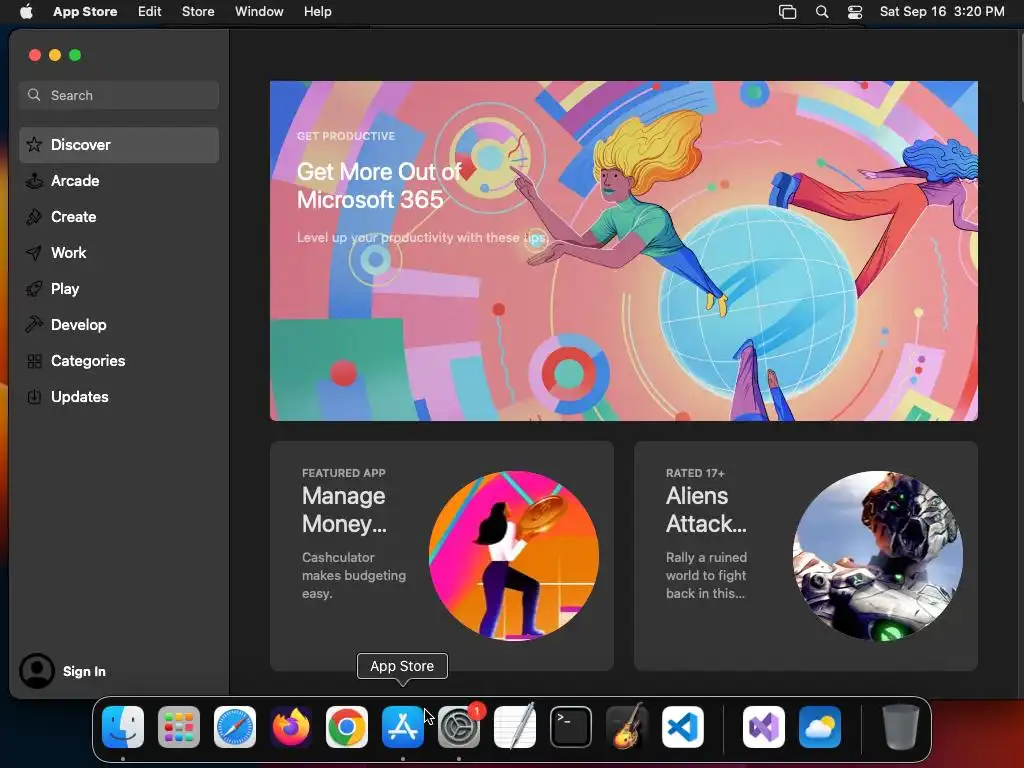Open Launchpad from the Dock

pyautogui.click(x=179, y=727)
